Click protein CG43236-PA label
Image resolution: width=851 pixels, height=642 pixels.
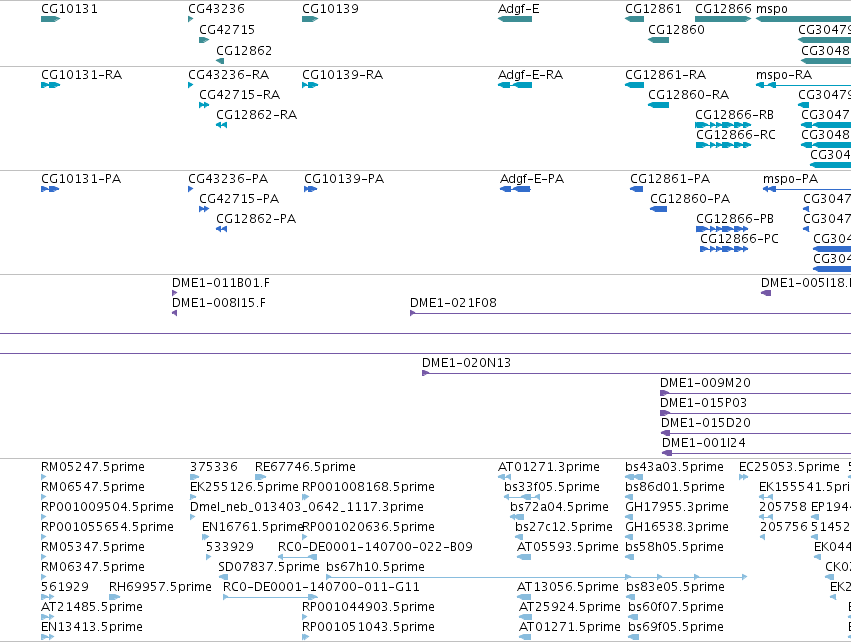(228, 179)
